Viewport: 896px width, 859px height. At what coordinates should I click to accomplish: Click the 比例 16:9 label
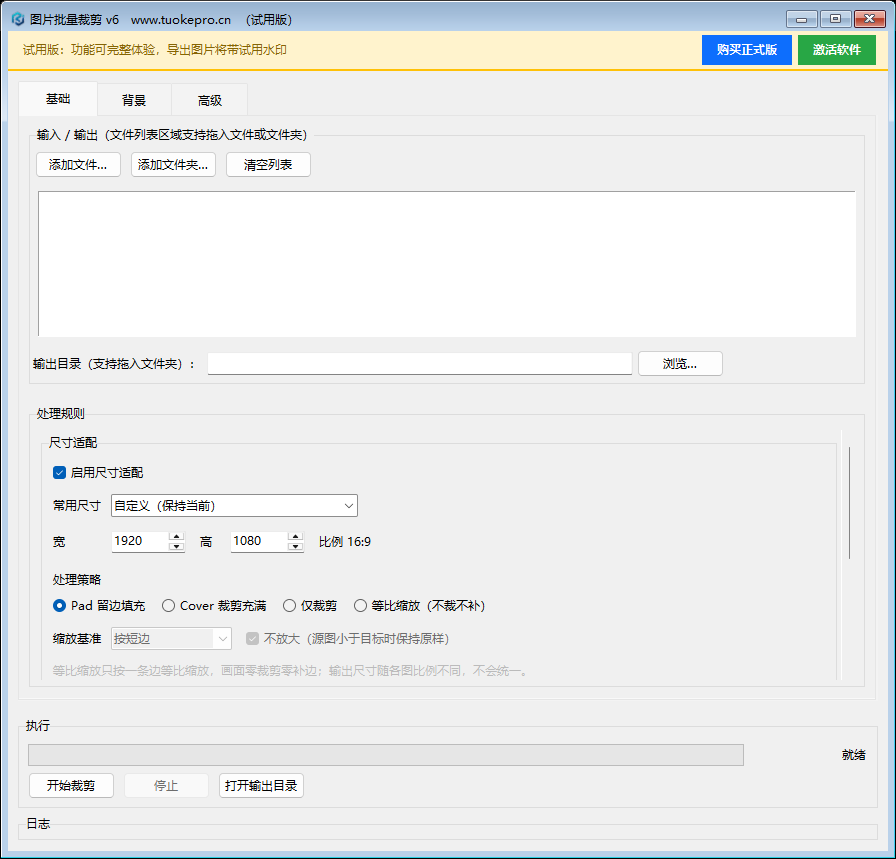tap(345, 542)
